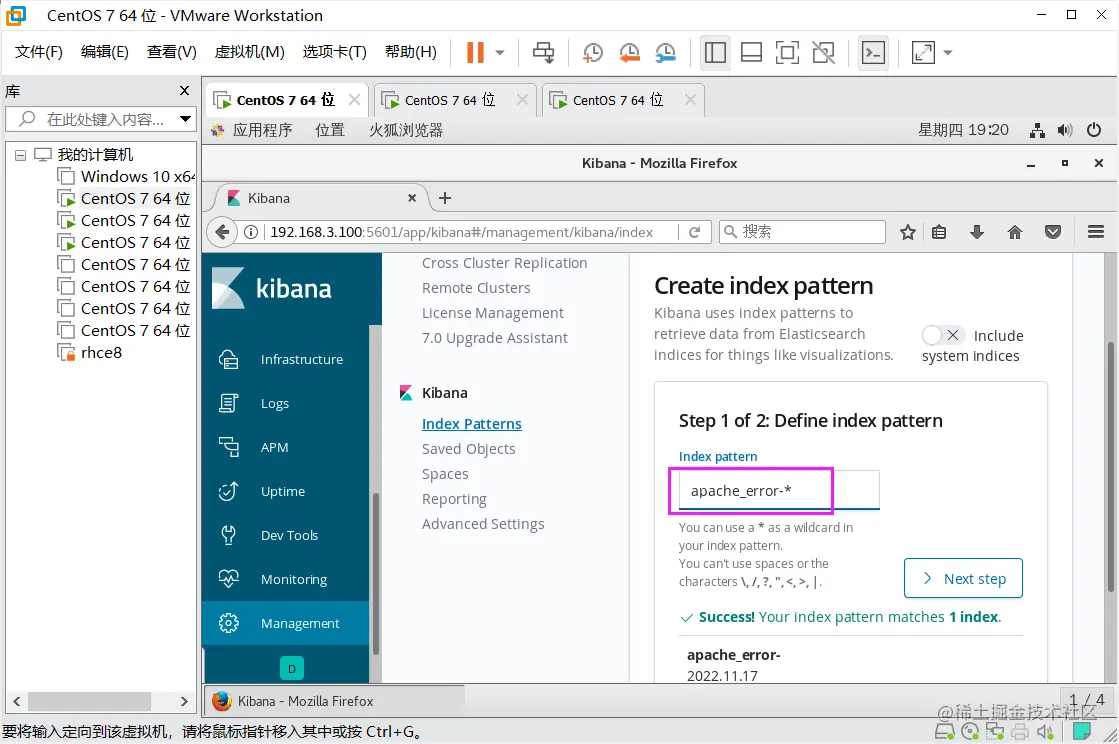Image resolution: width=1119 pixels, height=744 pixels.
Task: Open APM in Kibana sidebar
Action: pyautogui.click(x=285, y=447)
